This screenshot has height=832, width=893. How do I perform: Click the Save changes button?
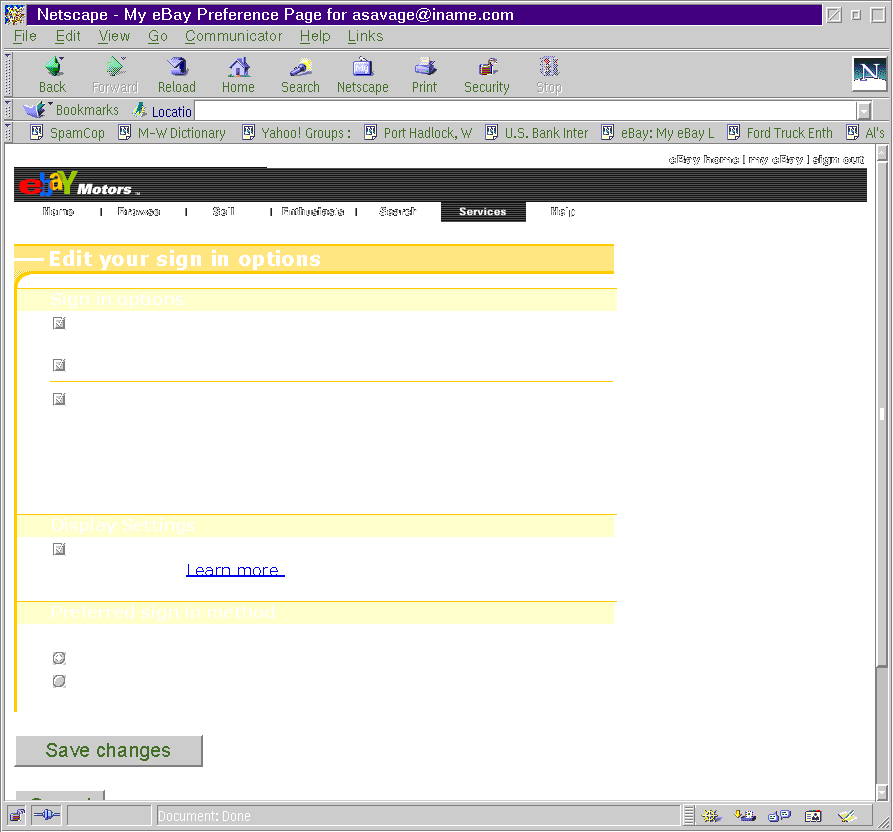click(x=108, y=751)
